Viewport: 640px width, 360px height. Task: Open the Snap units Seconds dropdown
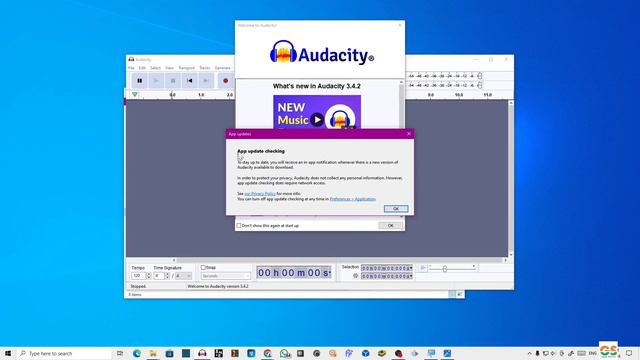[x=225, y=276]
